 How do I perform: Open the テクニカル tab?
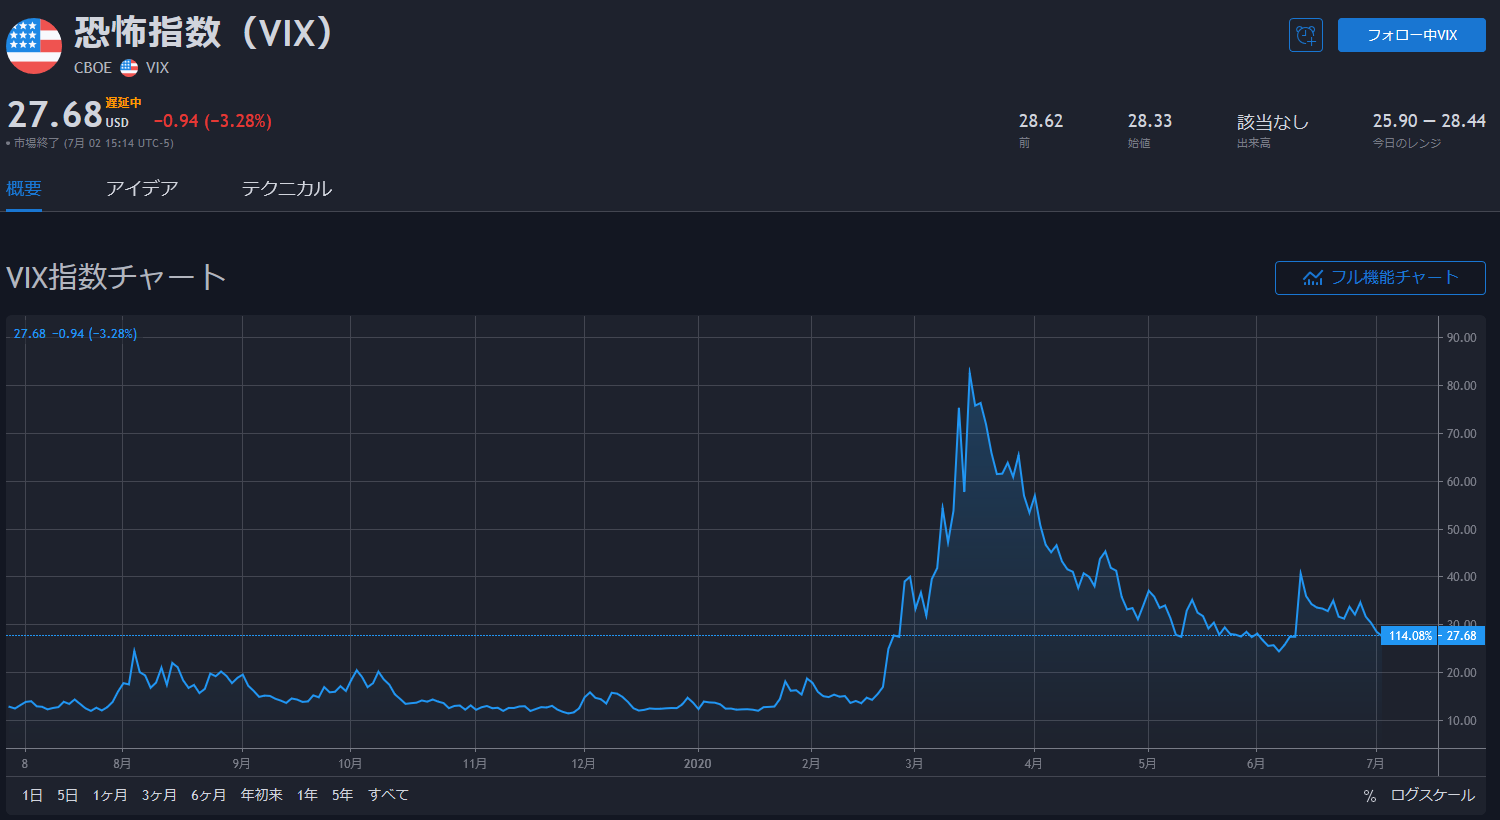tap(286, 188)
